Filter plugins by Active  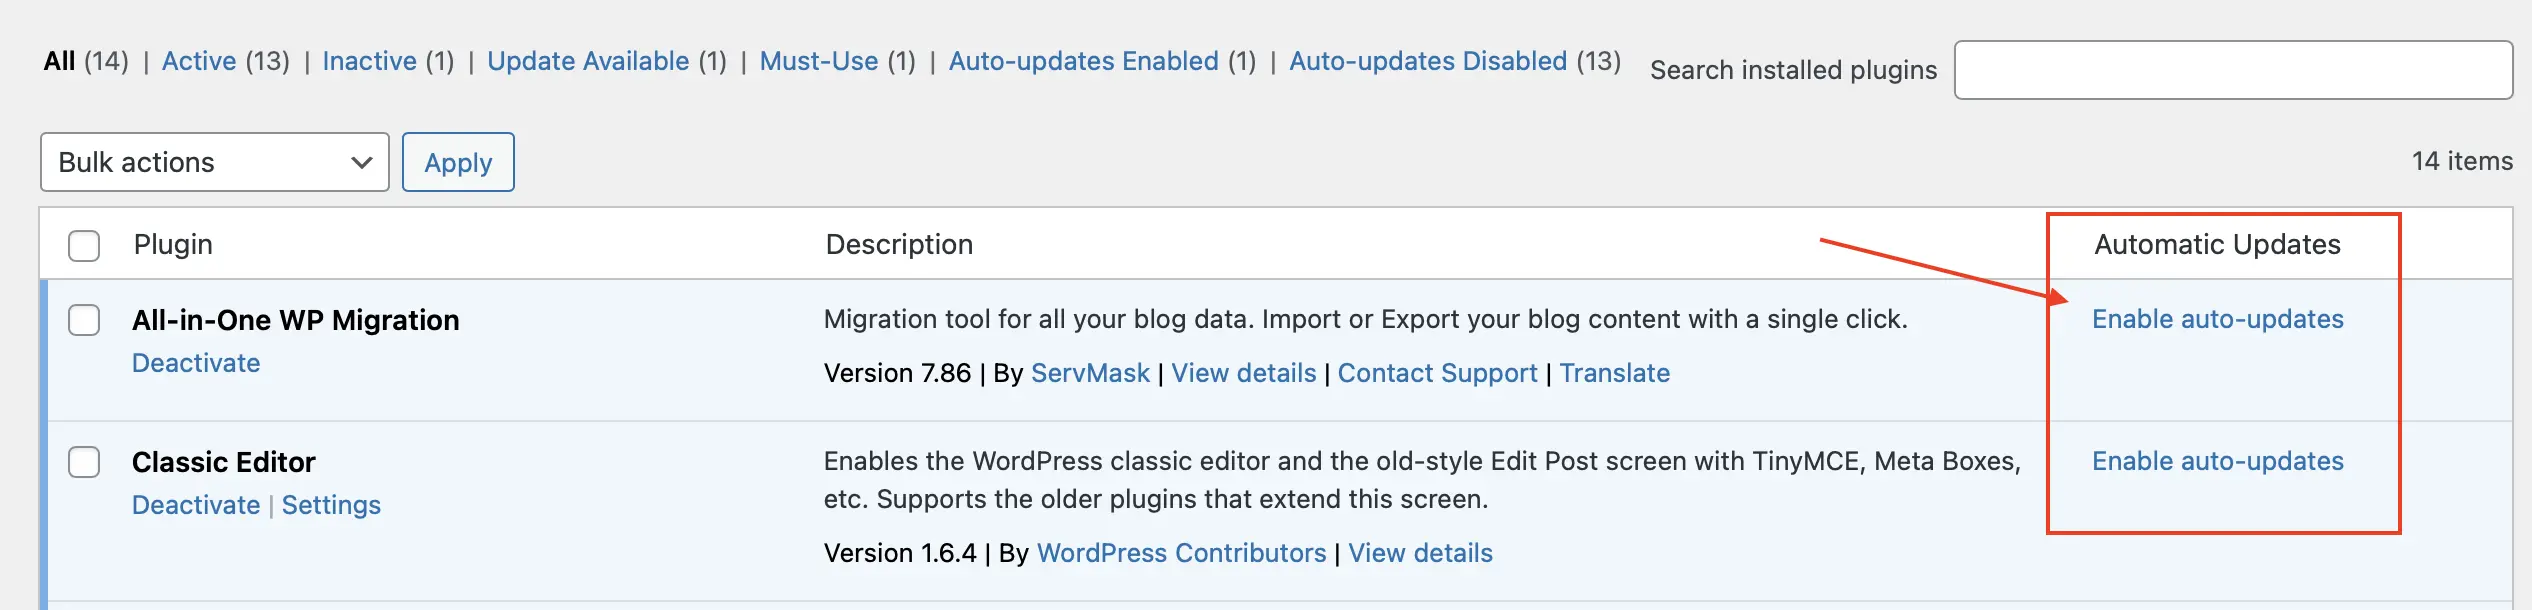tap(199, 61)
